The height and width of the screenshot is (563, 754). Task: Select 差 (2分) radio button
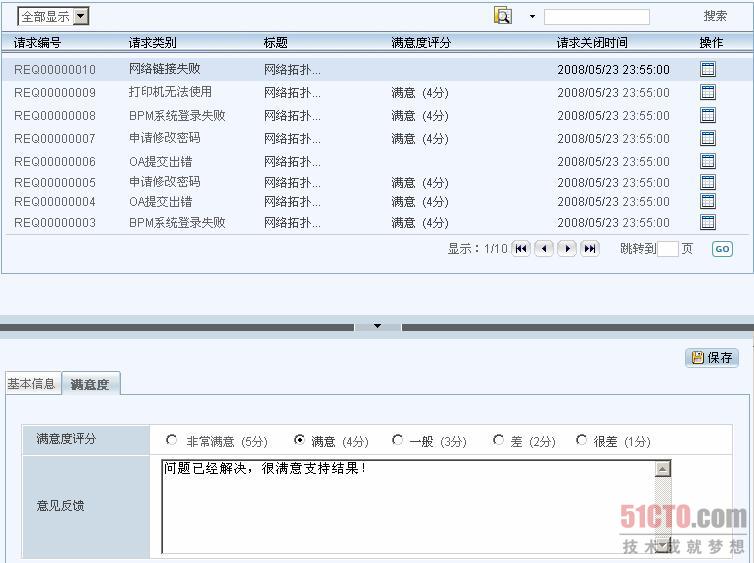[x=498, y=440]
